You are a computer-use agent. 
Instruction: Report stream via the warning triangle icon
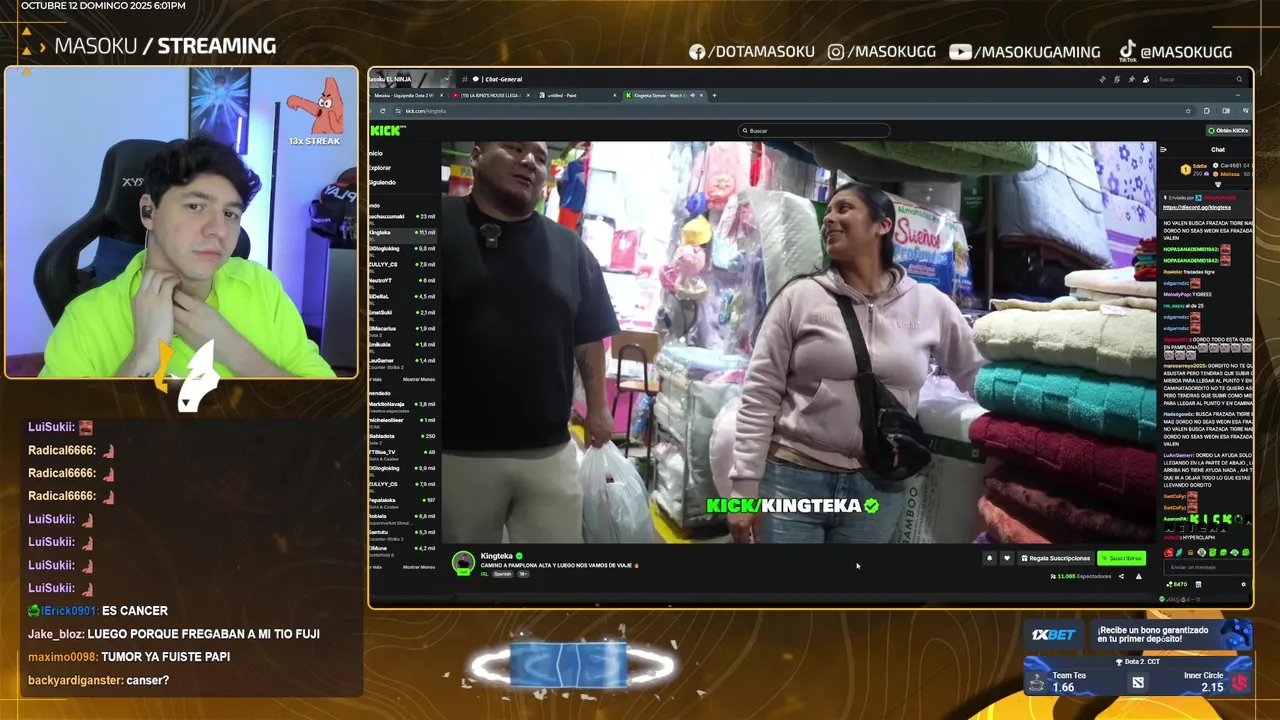pyautogui.click(x=1139, y=576)
